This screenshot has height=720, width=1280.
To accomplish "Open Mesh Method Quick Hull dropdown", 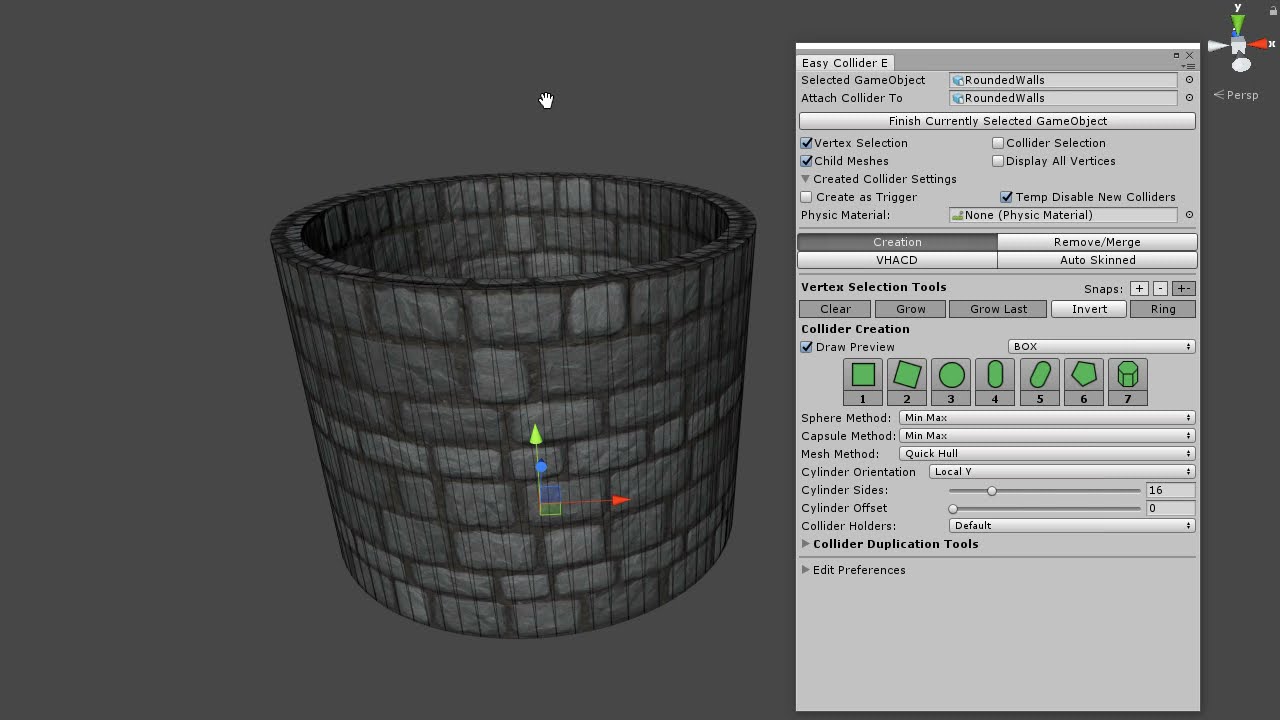I will click(1047, 454).
